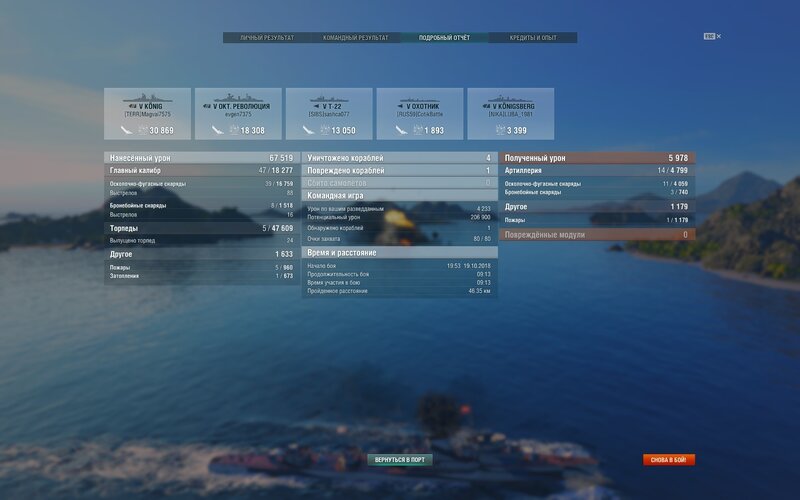This screenshot has width=800, height=500.
Task: Click the class icon before V Окт. Революция
Action: 207,106
